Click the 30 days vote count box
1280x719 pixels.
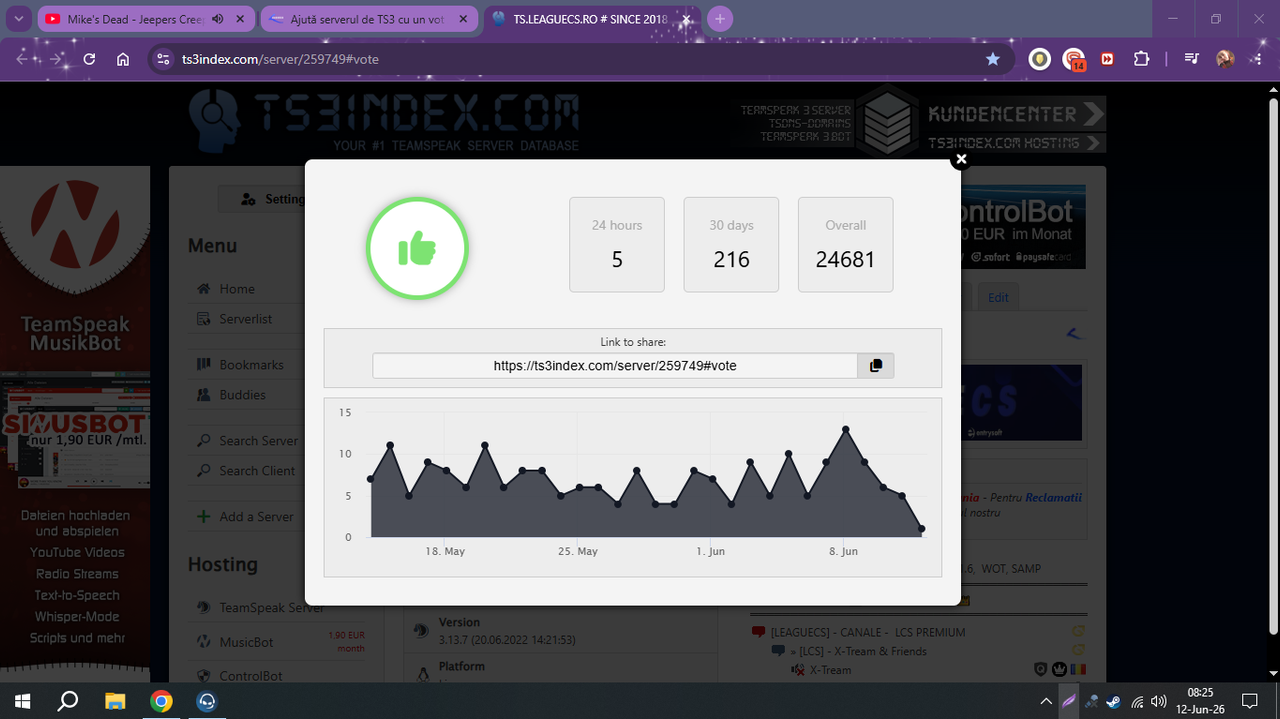[731, 245]
